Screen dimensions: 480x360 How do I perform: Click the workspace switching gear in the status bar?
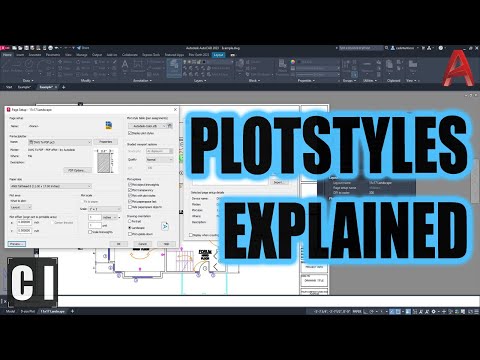pos(433,312)
